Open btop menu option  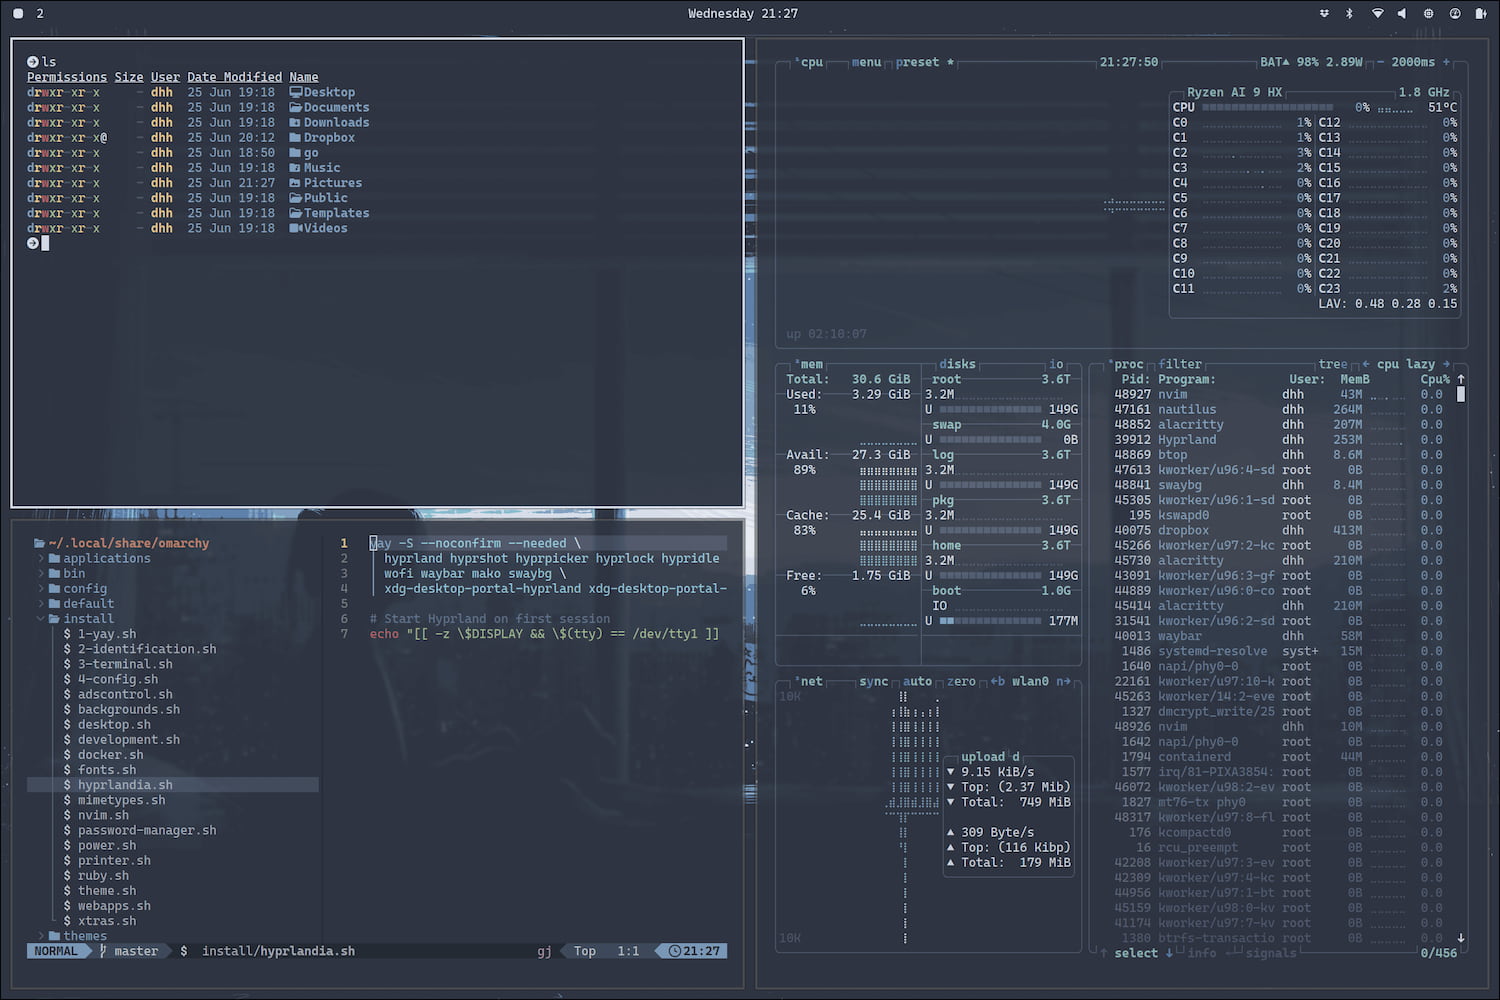(x=866, y=62)
